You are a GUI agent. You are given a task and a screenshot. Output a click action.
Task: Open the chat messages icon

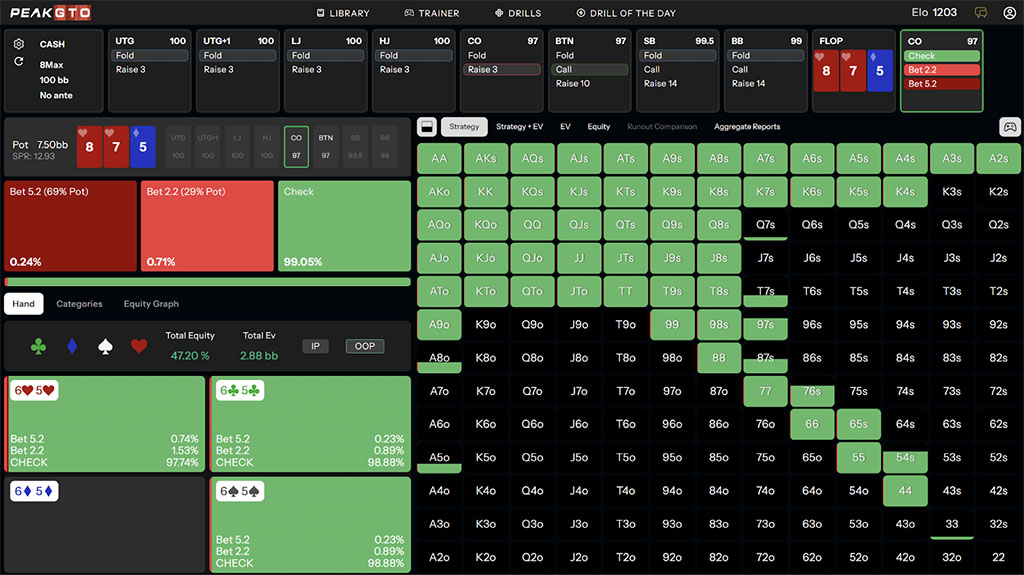981,13
